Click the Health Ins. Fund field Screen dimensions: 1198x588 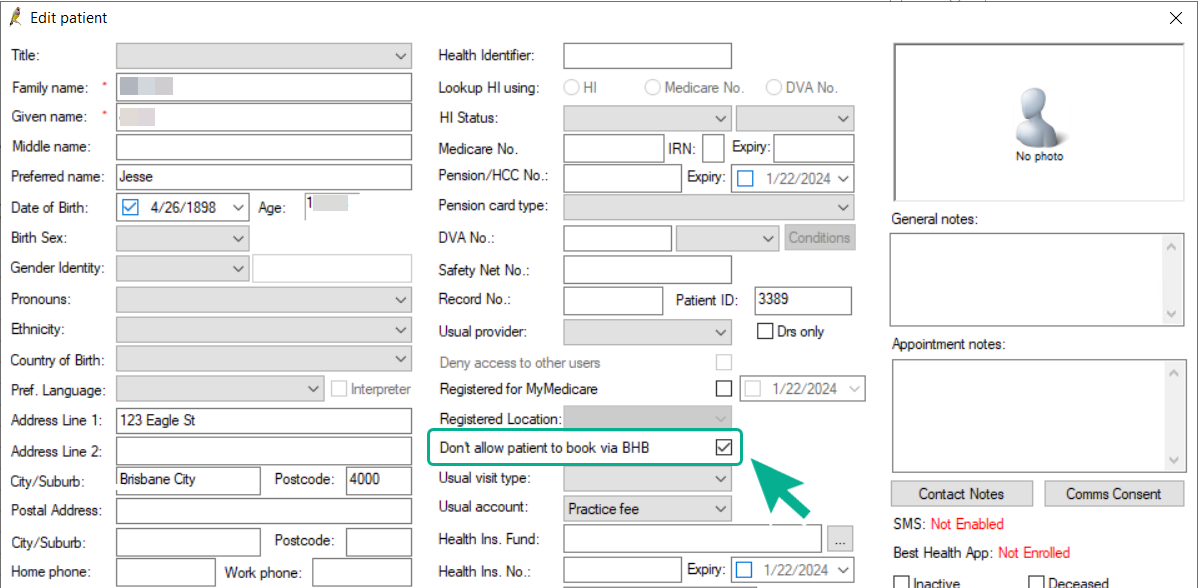pos(692,538)
